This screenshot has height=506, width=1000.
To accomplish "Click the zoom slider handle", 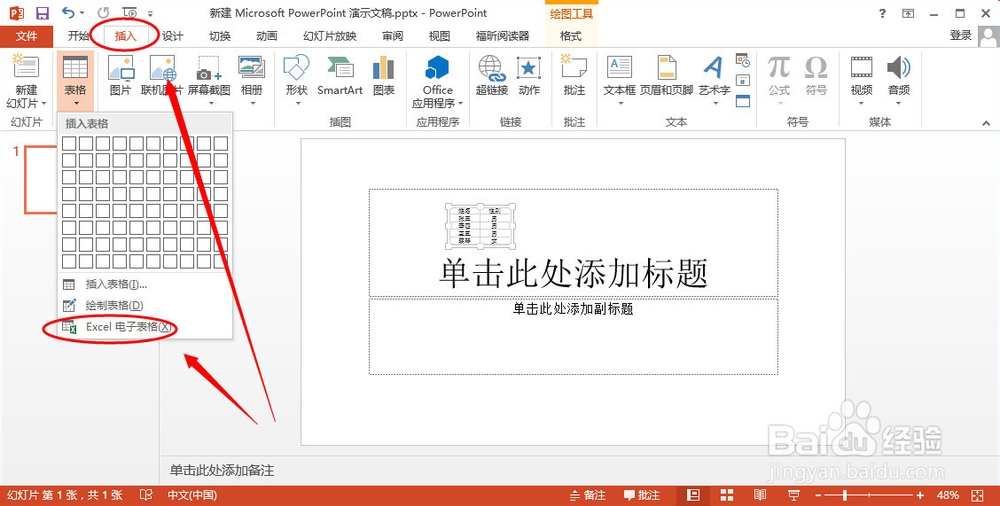I will coord(845,495).
